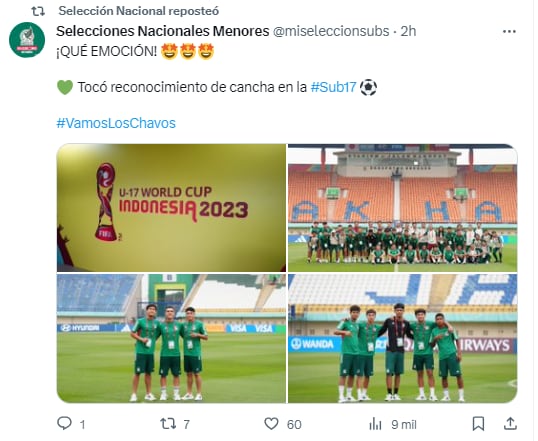
Task: Bookmark this post
Action: tap(478, 423)
